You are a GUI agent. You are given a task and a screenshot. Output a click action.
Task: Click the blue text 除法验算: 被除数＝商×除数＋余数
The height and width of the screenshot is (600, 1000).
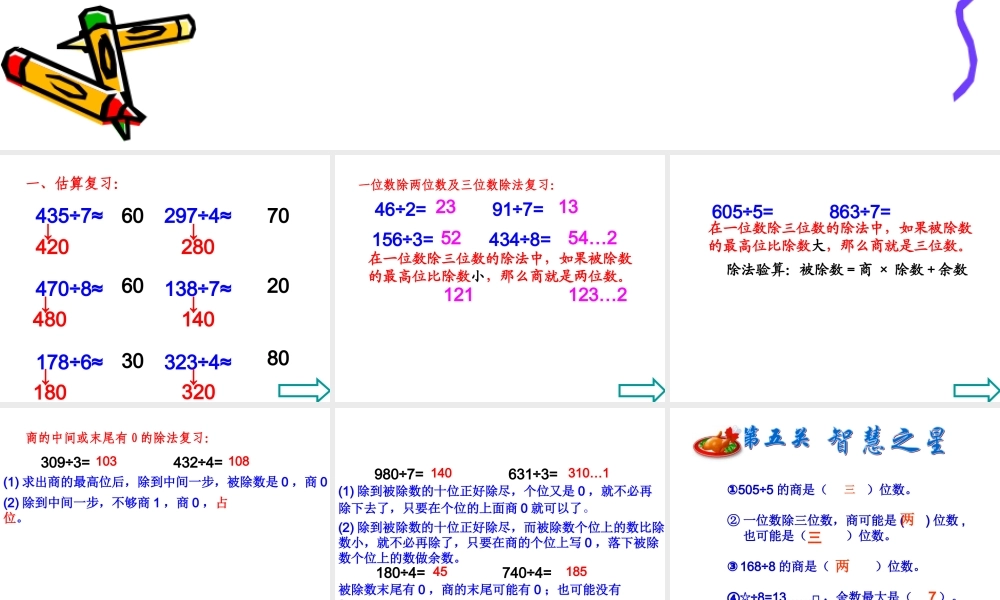point(847,270)
